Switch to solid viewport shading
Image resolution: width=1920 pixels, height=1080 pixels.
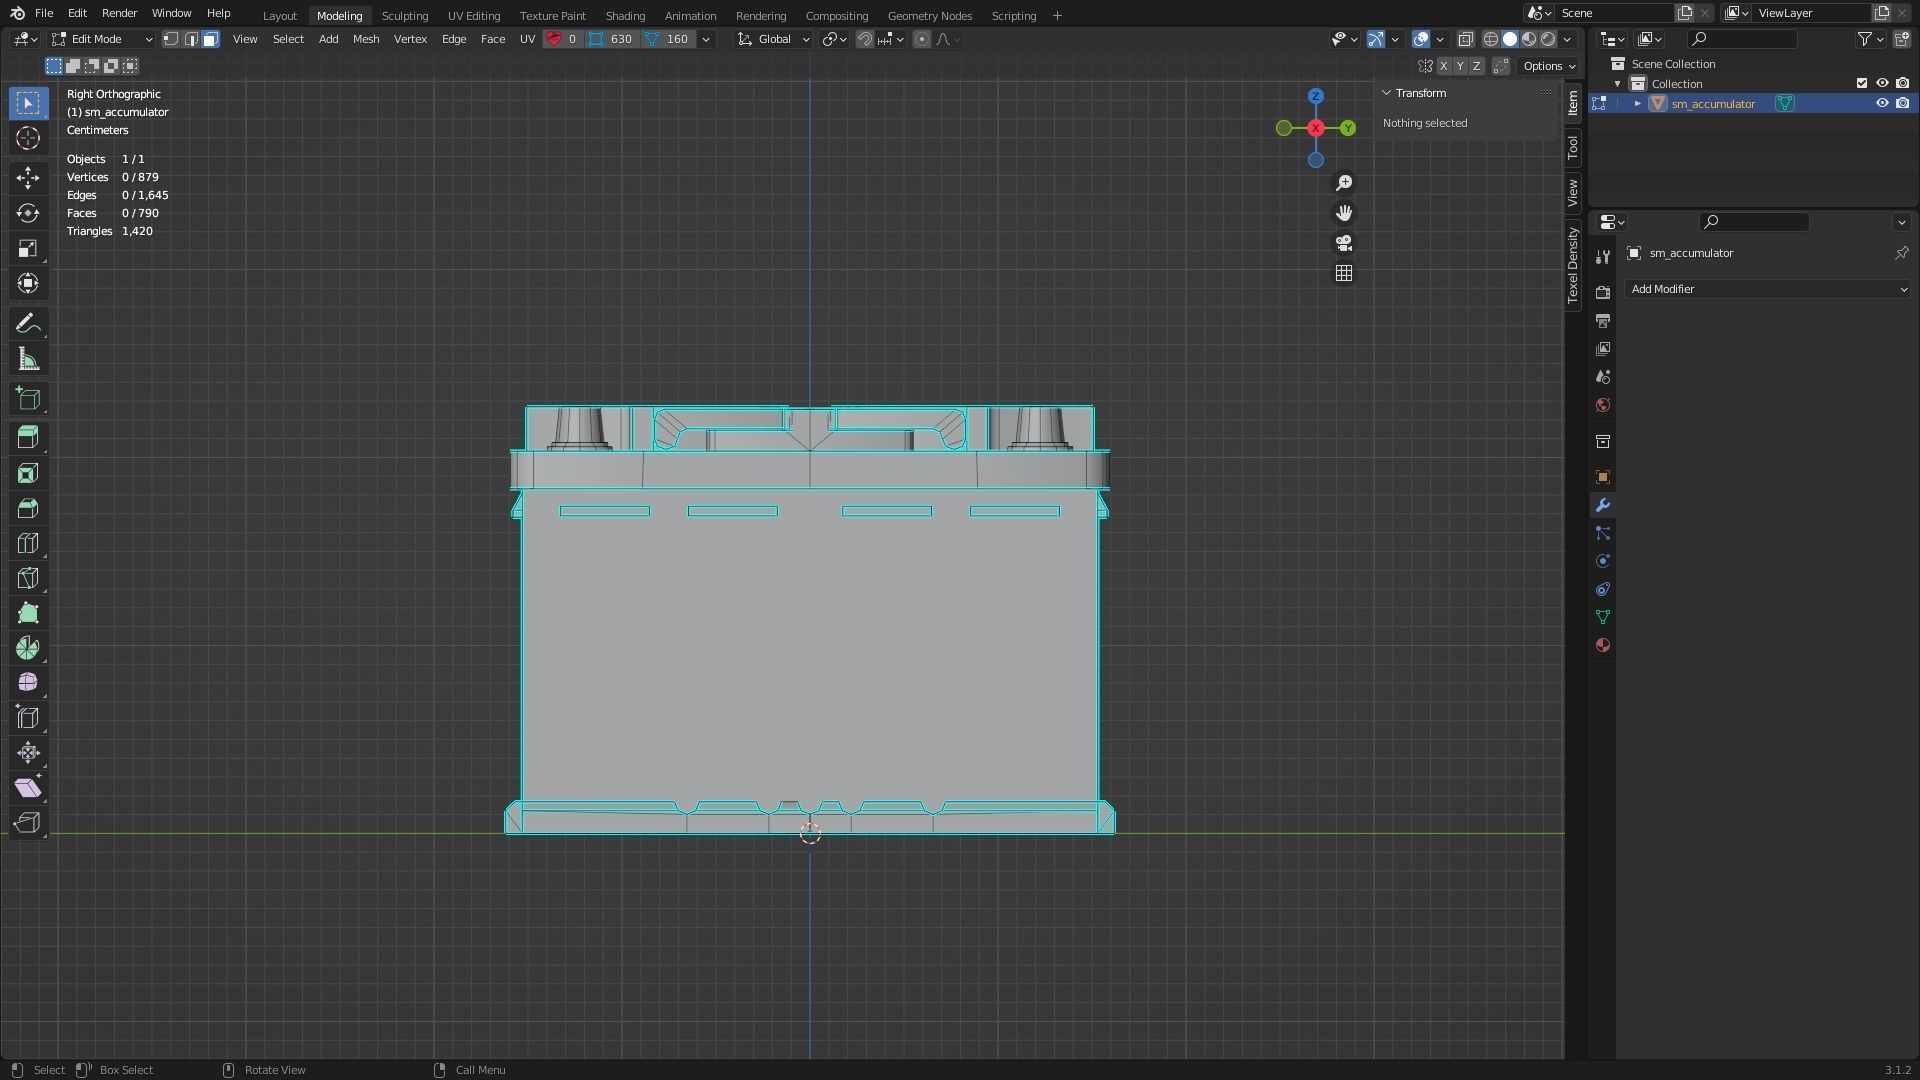pos(1510,39)
